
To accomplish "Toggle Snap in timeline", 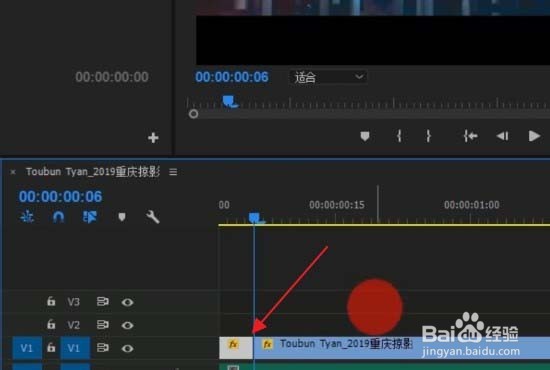I will (58, 217).
